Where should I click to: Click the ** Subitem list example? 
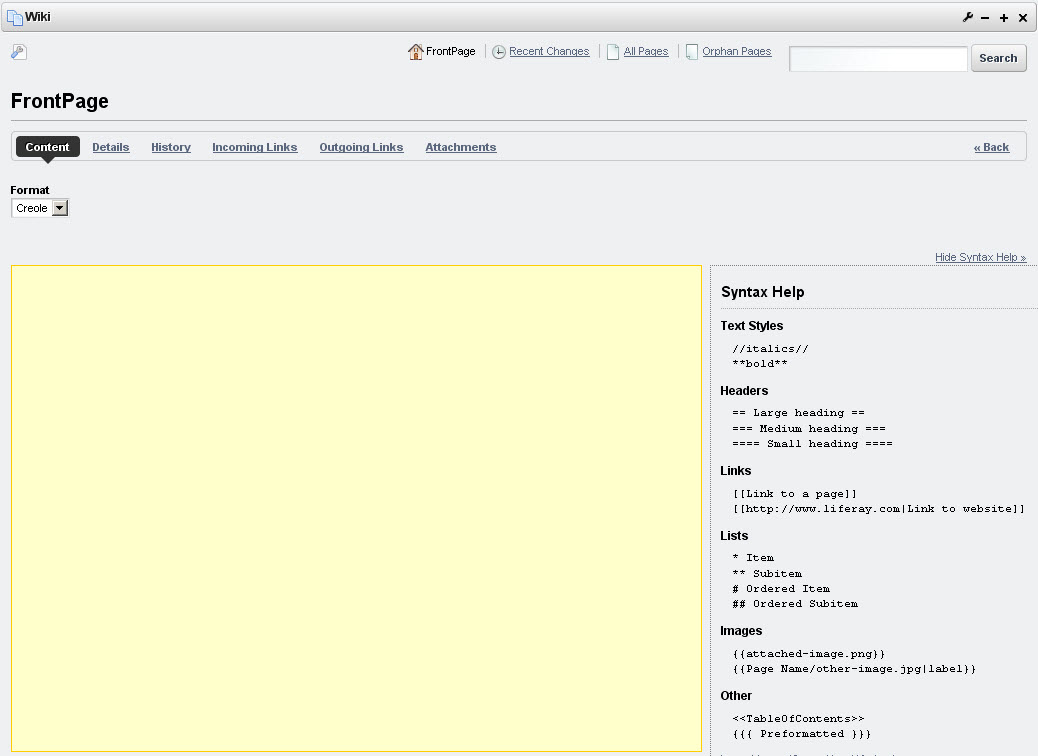[x=767, y=573]
